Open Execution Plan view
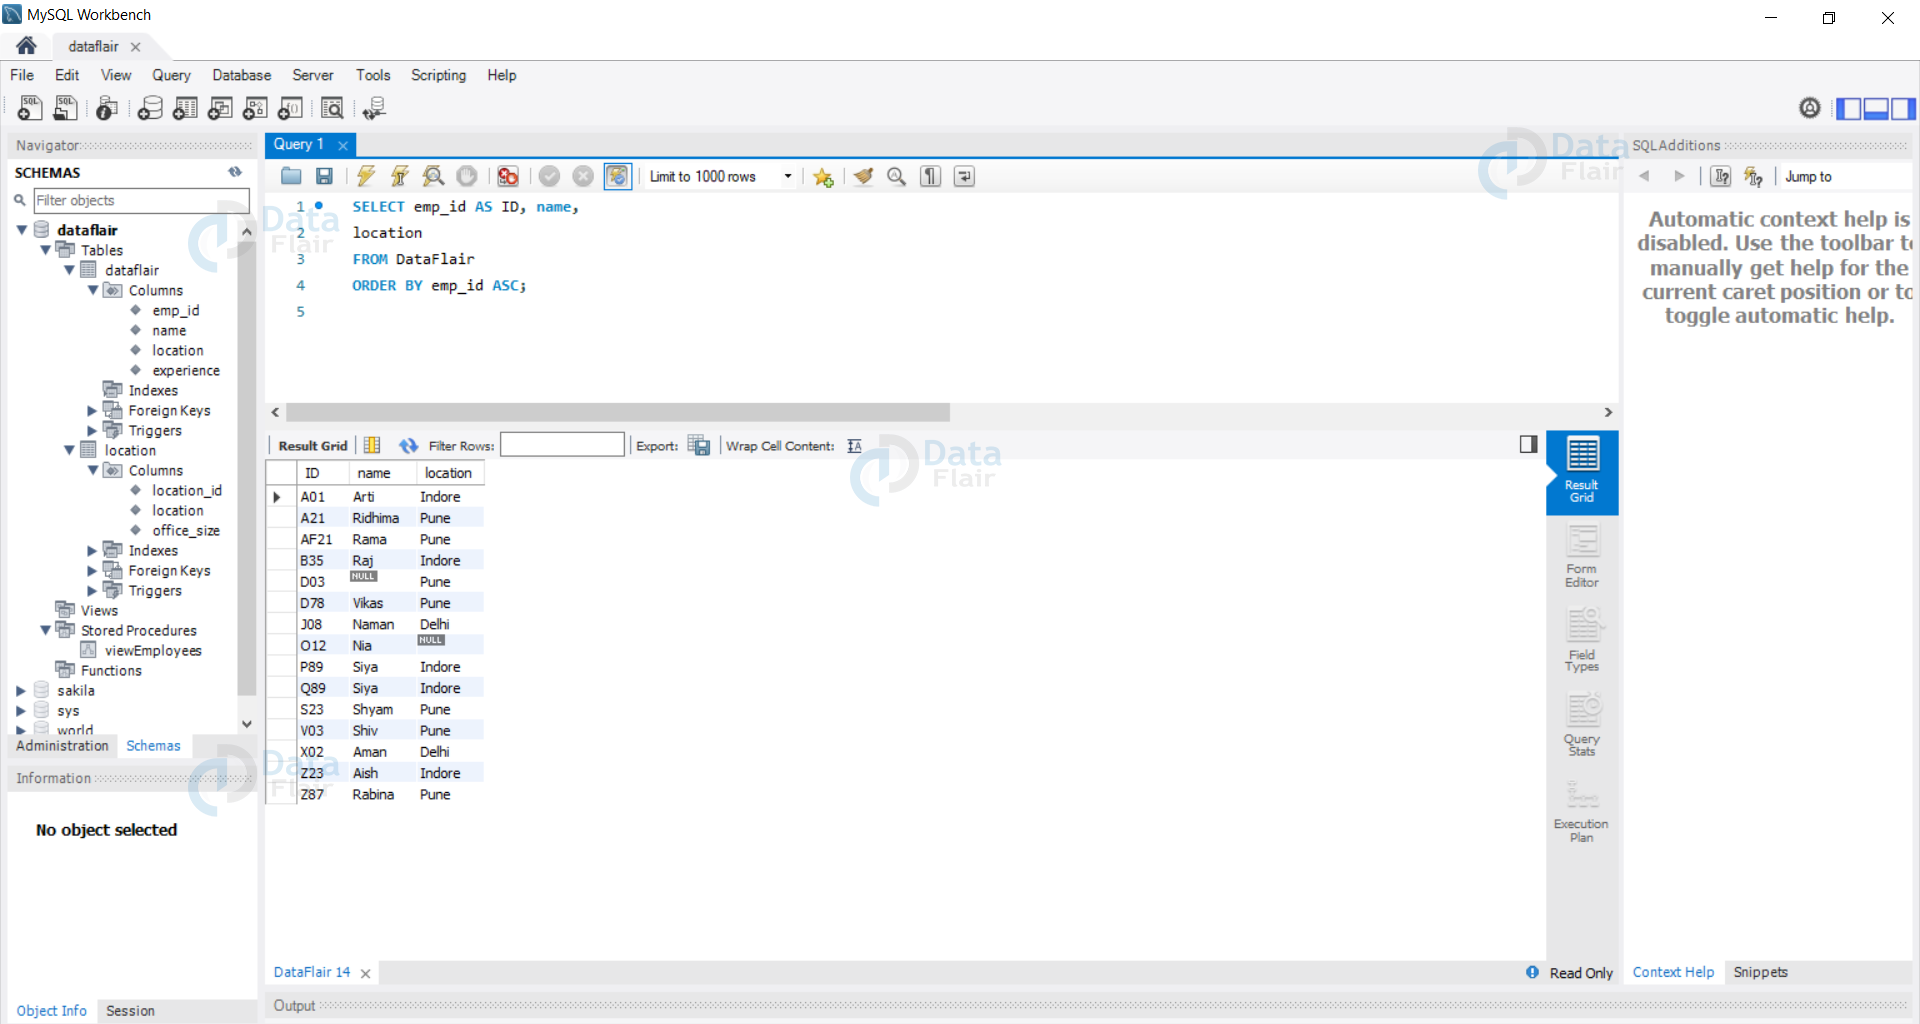The image size is (1920, 1024). coord(1582,810)
